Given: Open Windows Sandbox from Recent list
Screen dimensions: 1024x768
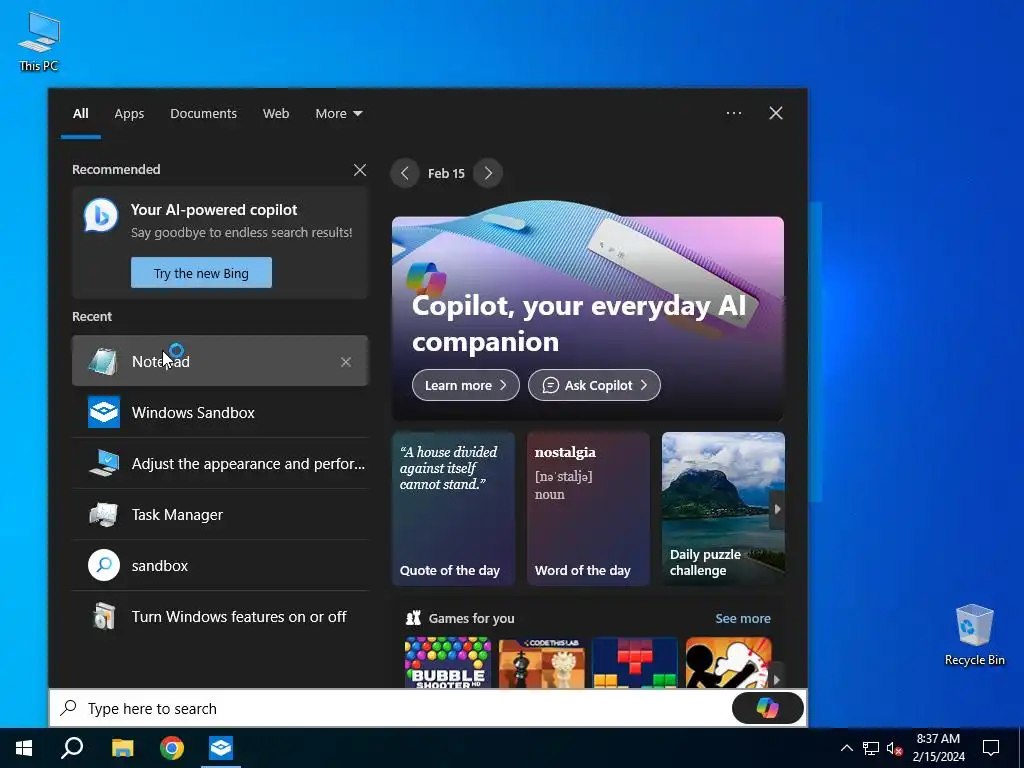Looking at the screenshot, I should pyautogui.click(x=220, y=412).
